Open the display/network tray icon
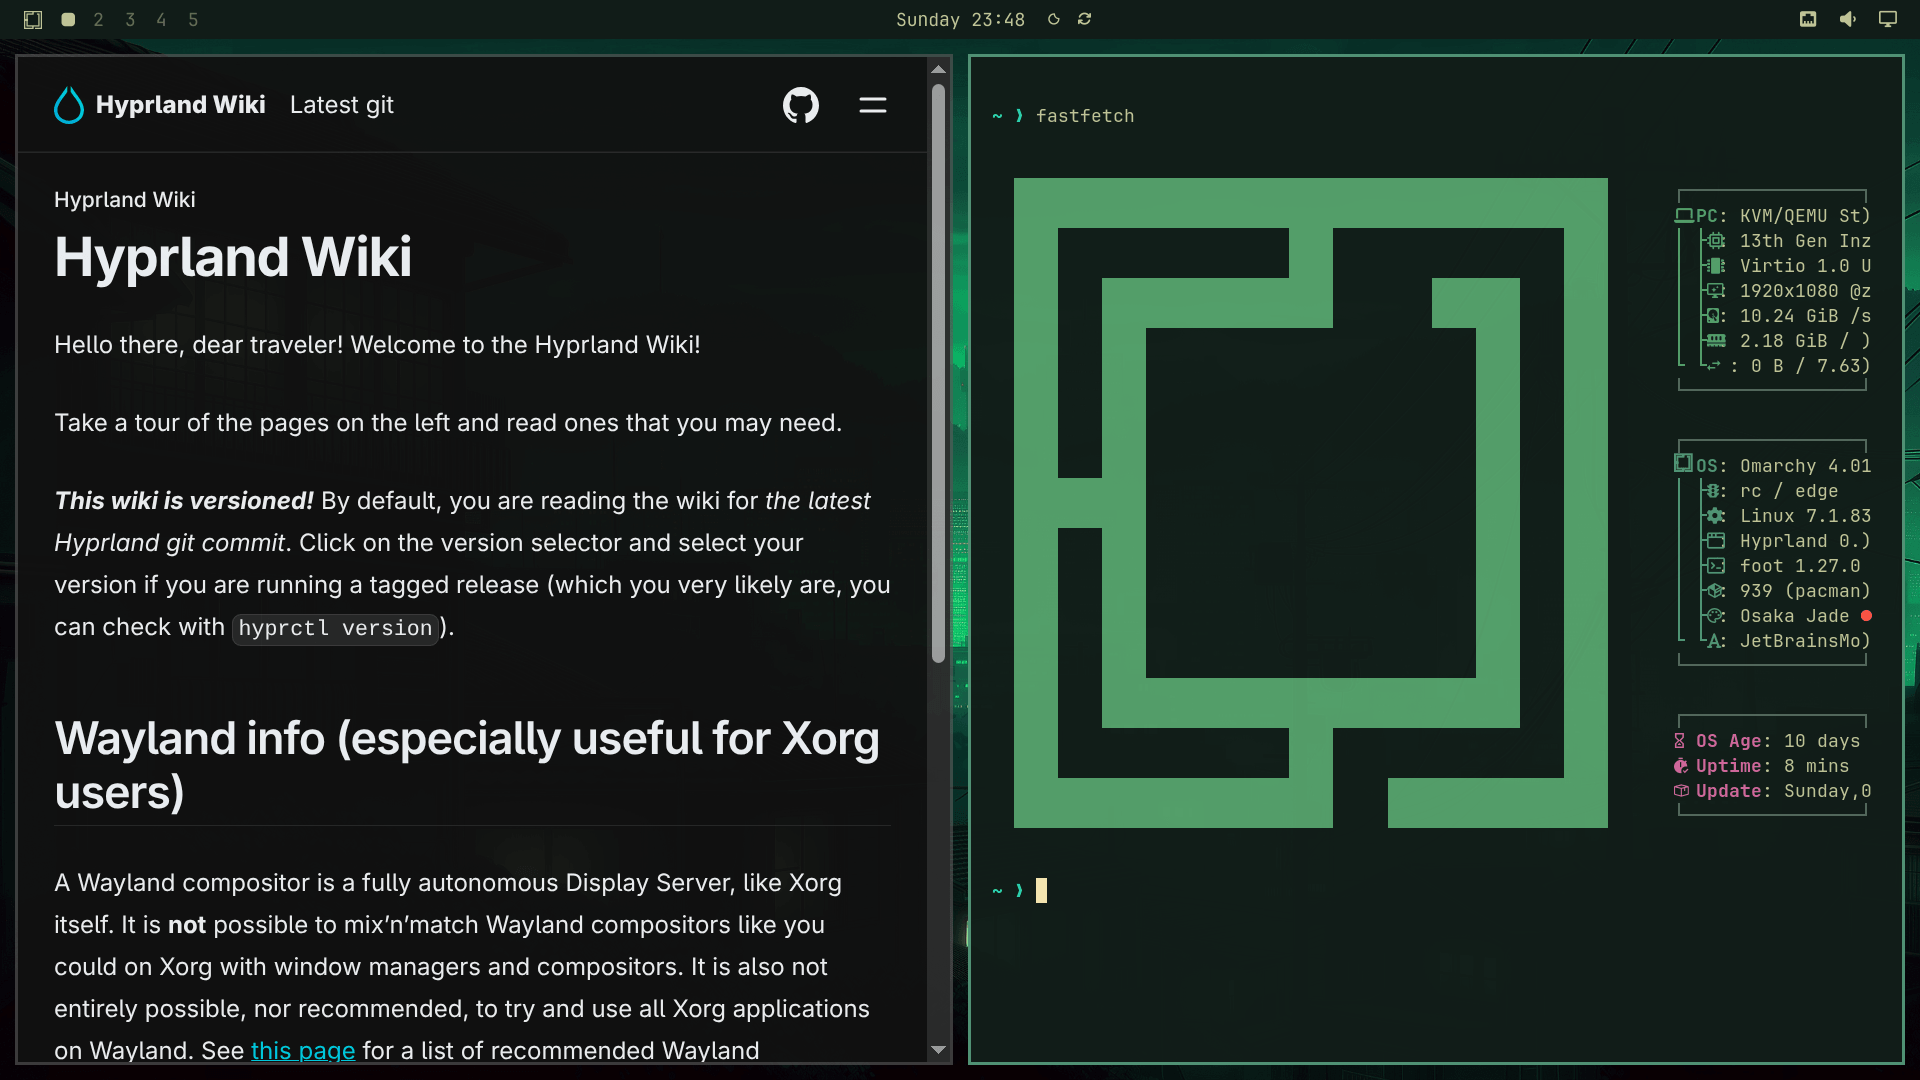Image resolution: width=1920 pixels, height=1080 pixels. [x=1888, y=19]
